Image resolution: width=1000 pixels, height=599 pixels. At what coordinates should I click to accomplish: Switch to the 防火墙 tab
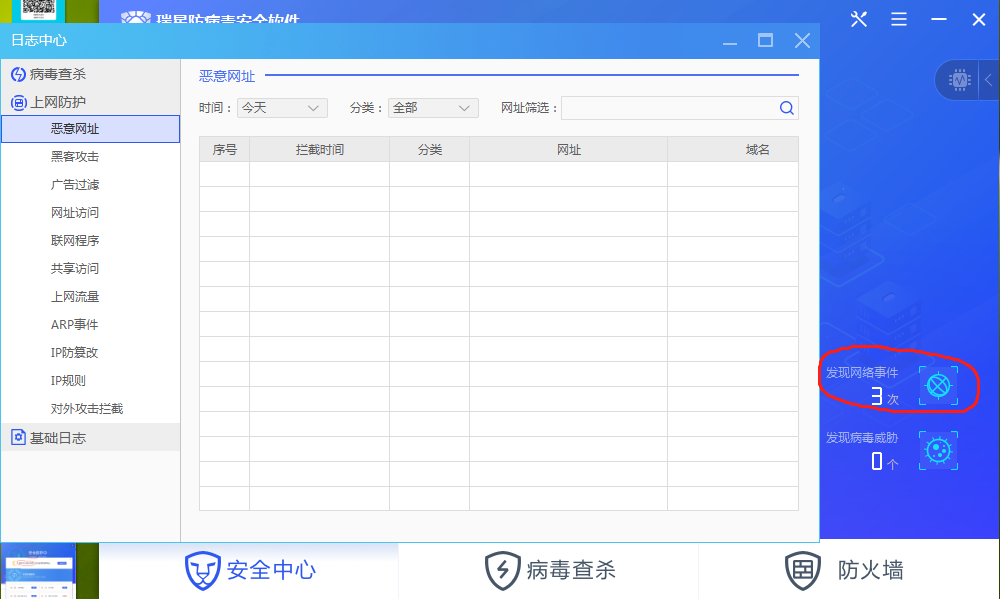849,570
